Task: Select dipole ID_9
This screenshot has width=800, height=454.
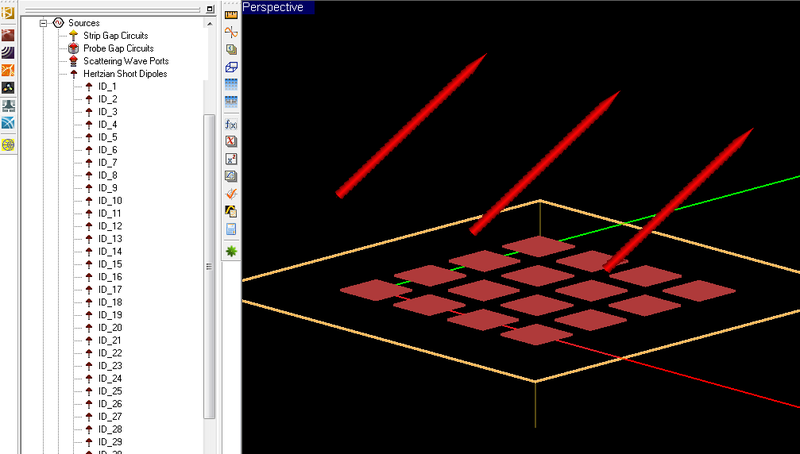Action: pos(108,188)
